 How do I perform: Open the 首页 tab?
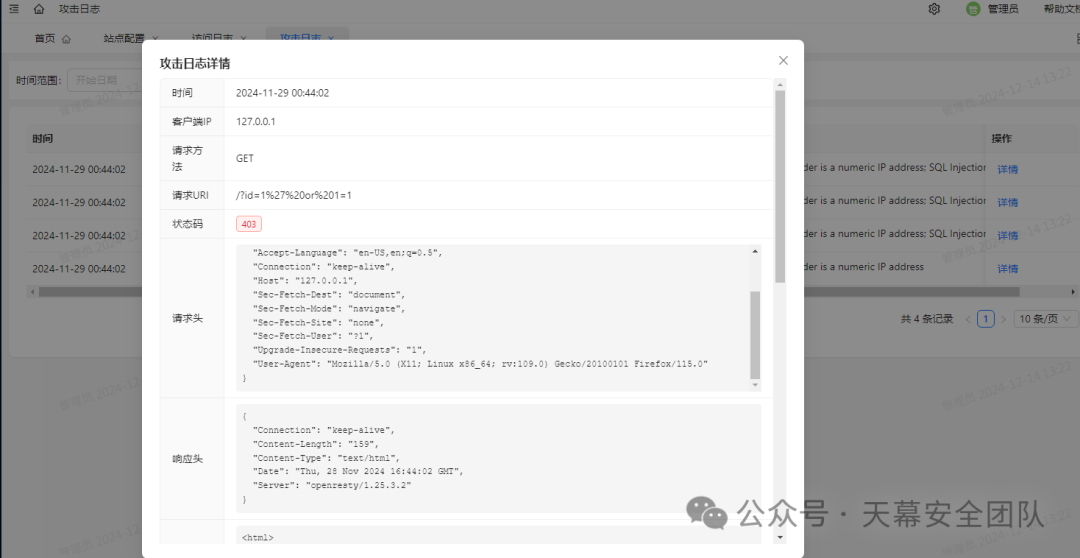pyautogui.click(x=45, y=39)
